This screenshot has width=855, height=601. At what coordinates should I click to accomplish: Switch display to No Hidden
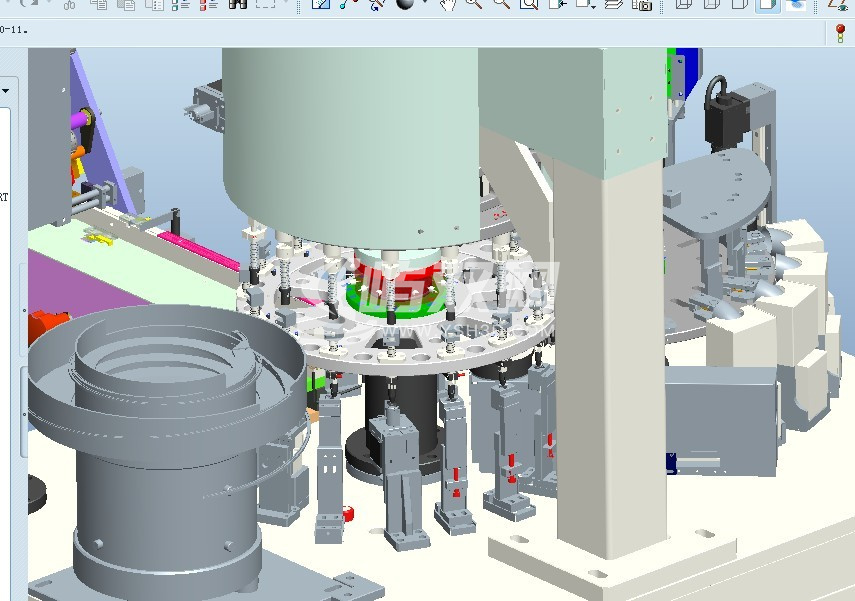click(739, 4)
